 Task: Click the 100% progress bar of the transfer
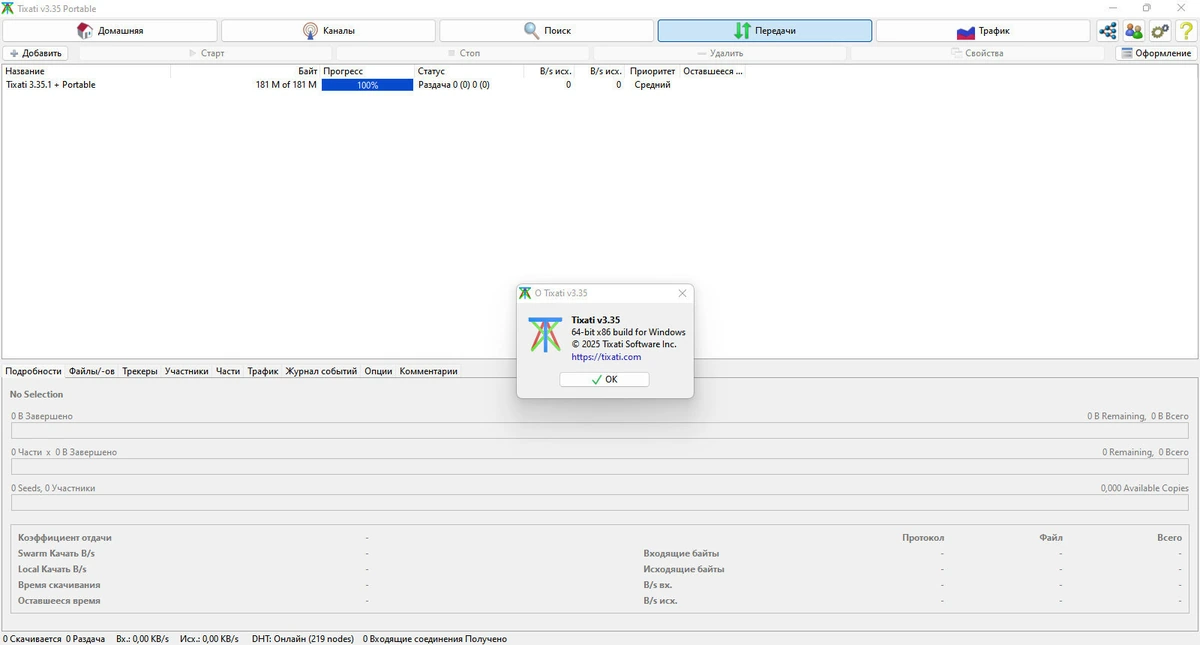point(367,85)
